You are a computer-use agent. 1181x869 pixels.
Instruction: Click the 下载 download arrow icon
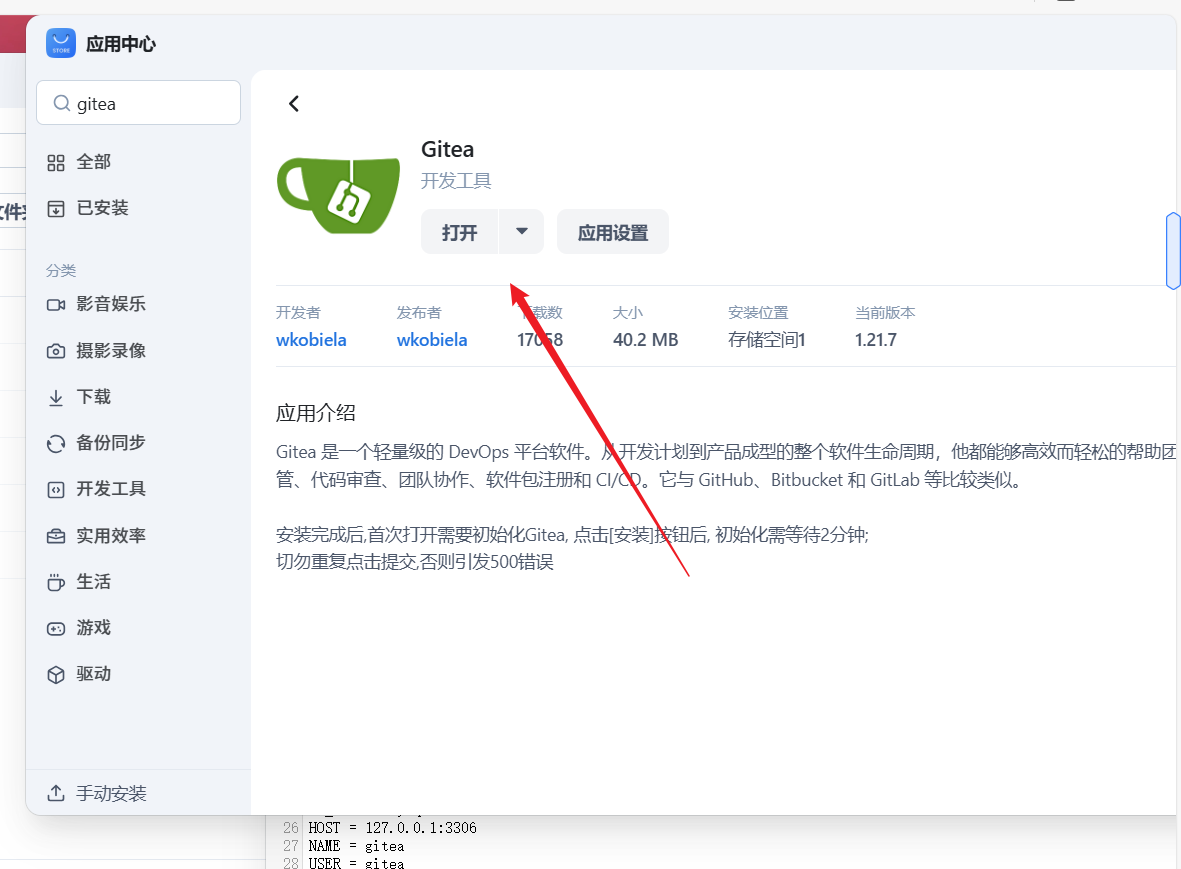click(x=56, y=398)
